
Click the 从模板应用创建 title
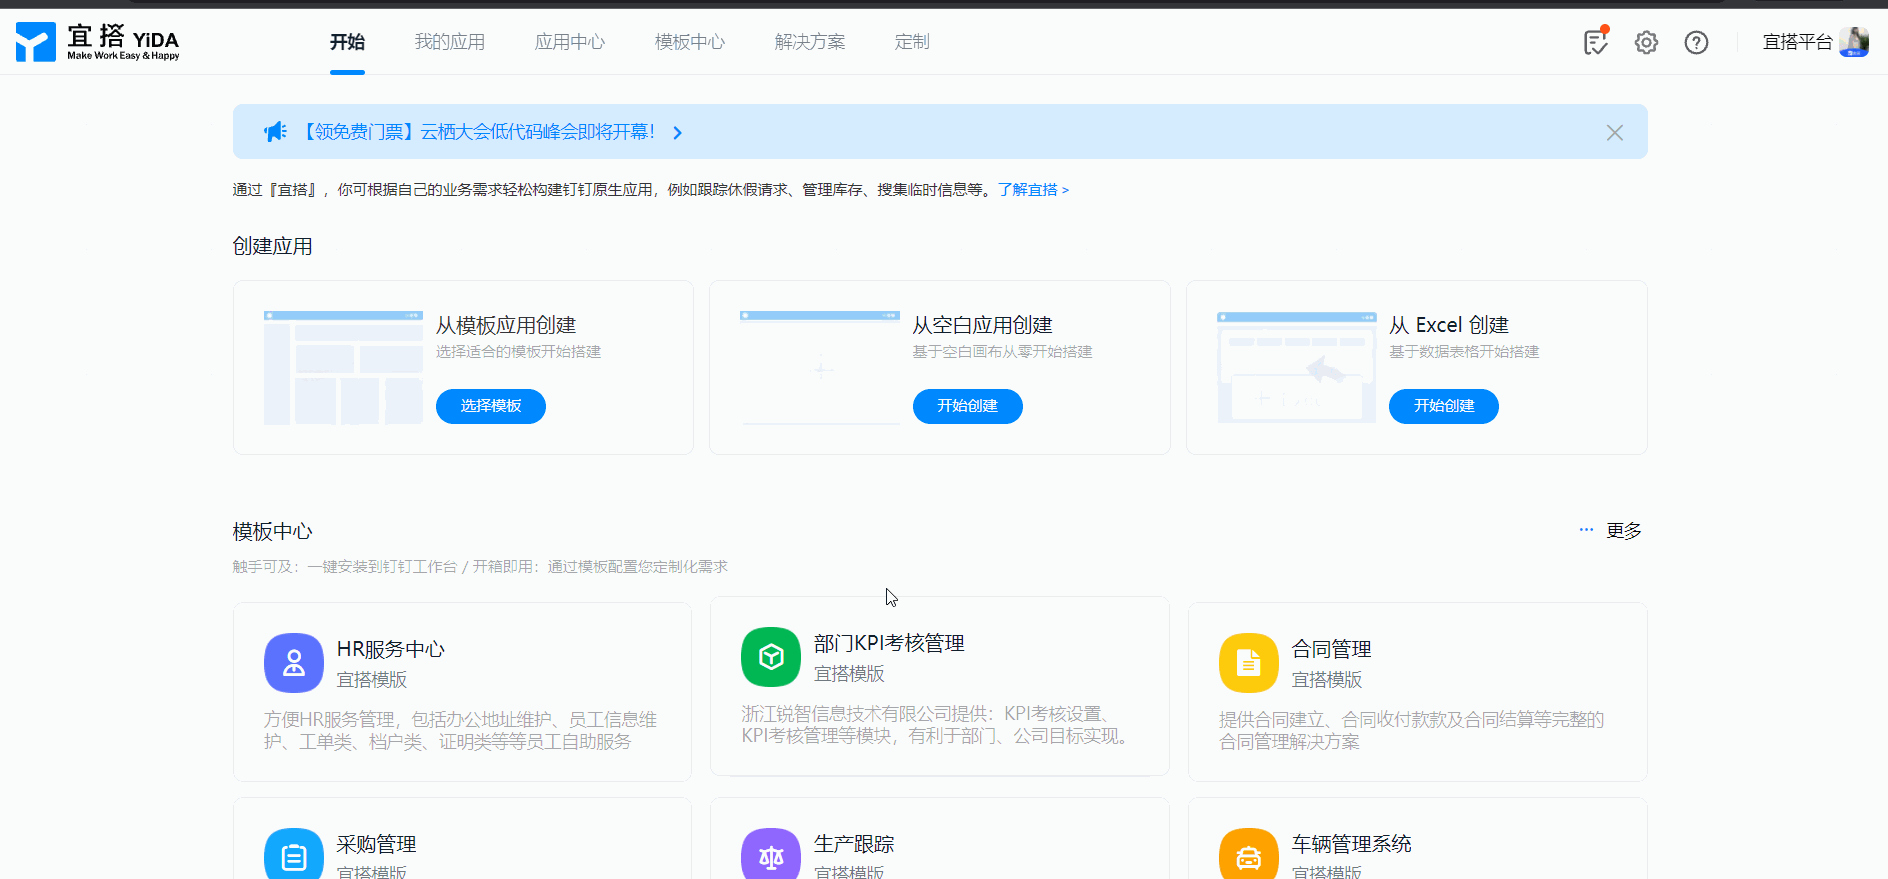click(506, 325)
